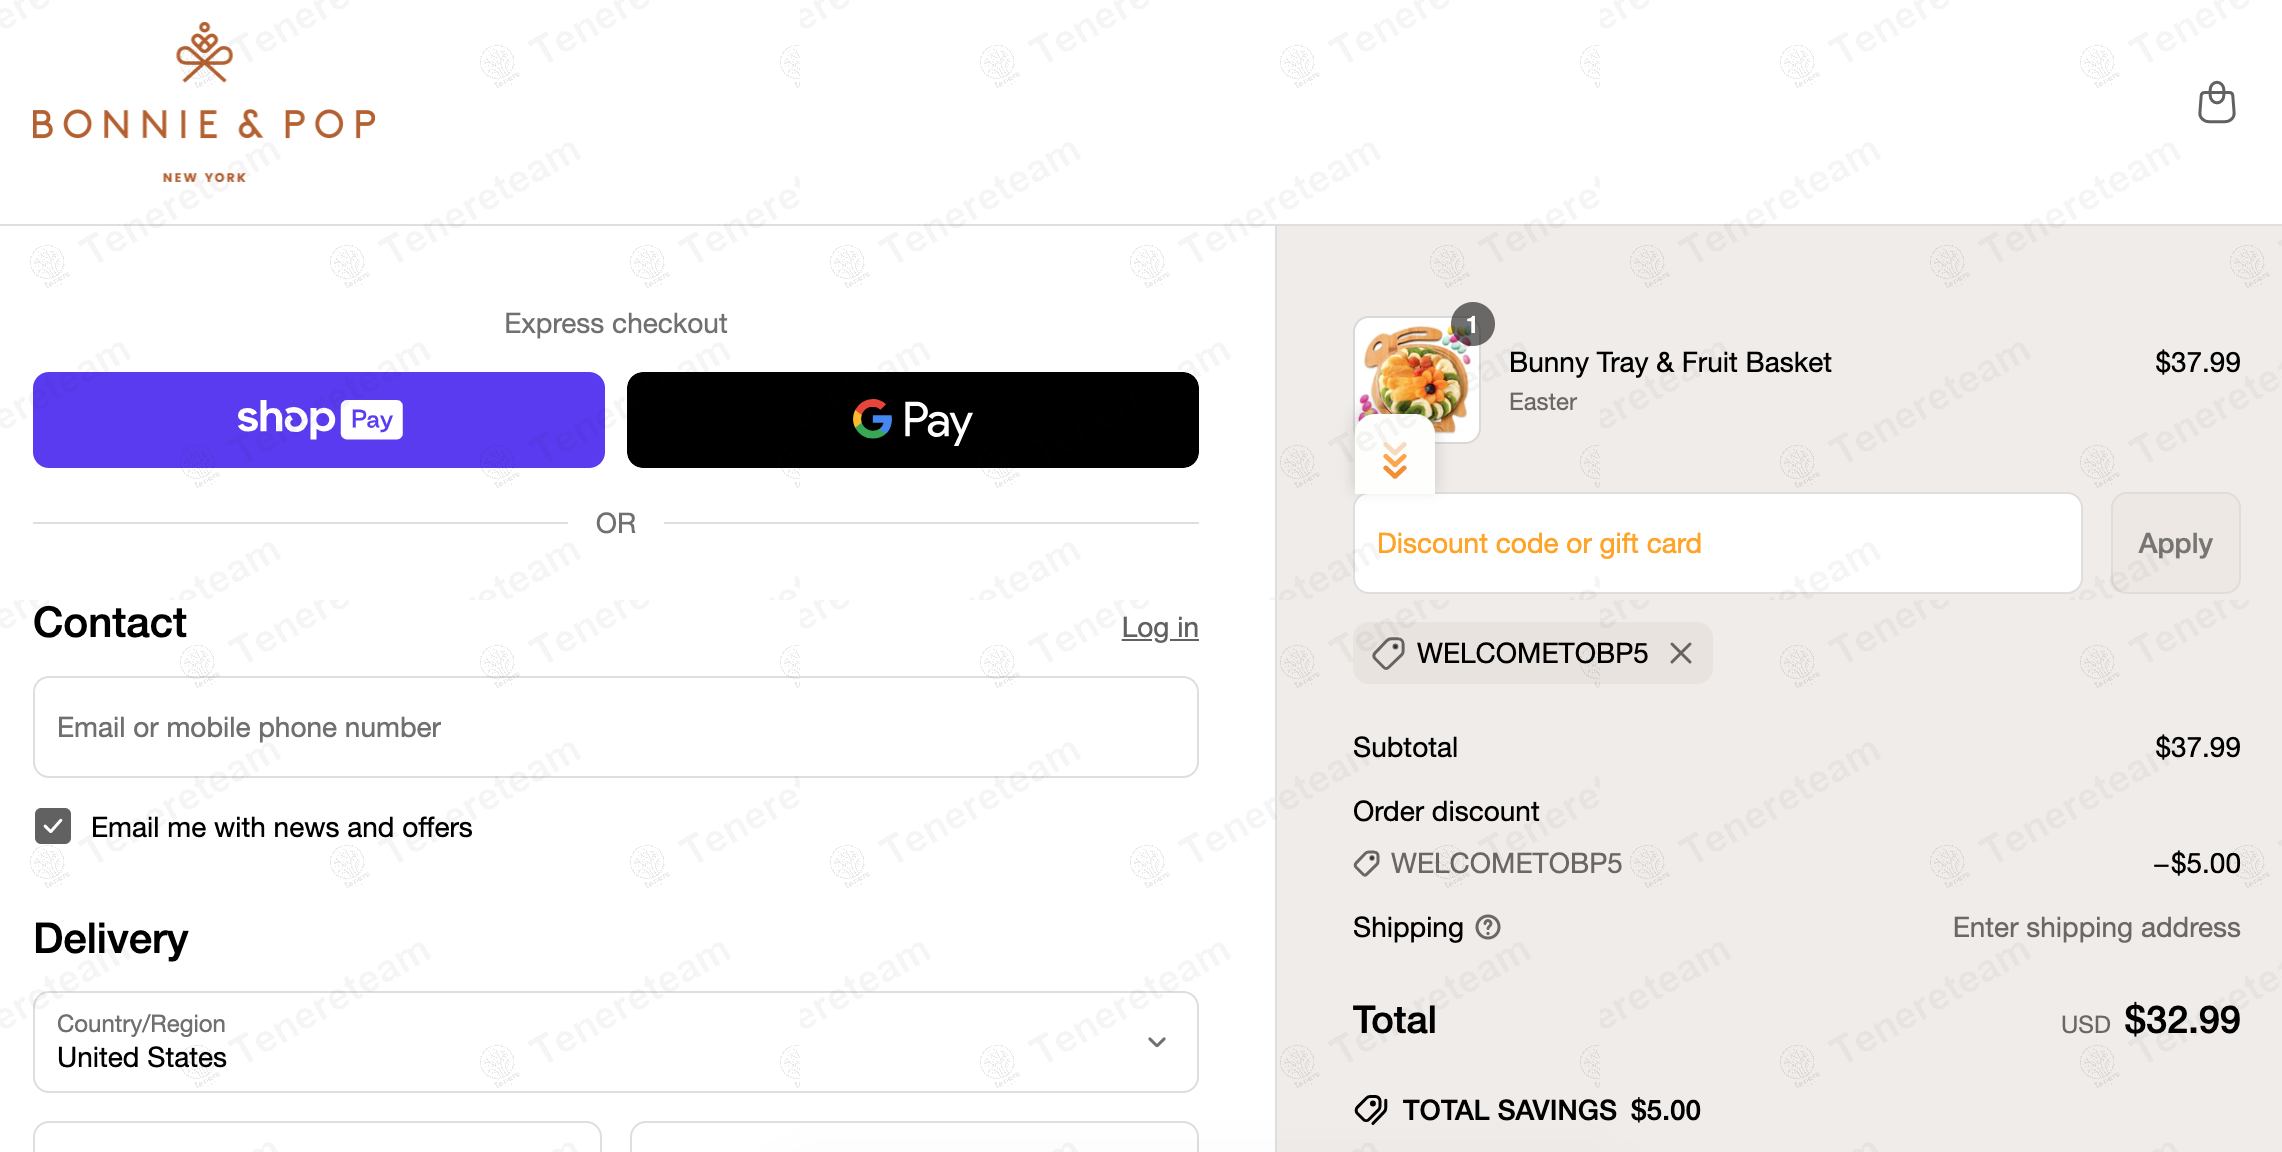Click the item quantity badge on product
2282x1152 pixels.
pyautogui.click(x=1472, y=324)
